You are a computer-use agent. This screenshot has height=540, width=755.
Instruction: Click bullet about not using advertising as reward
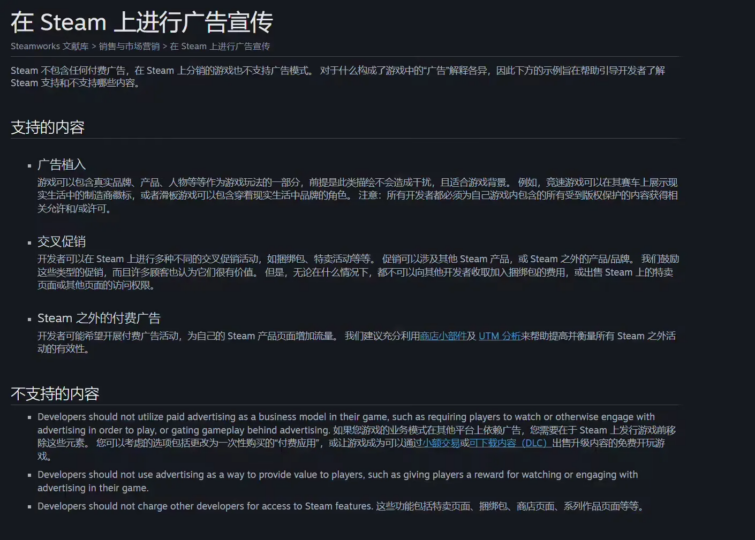pos(340,481)
